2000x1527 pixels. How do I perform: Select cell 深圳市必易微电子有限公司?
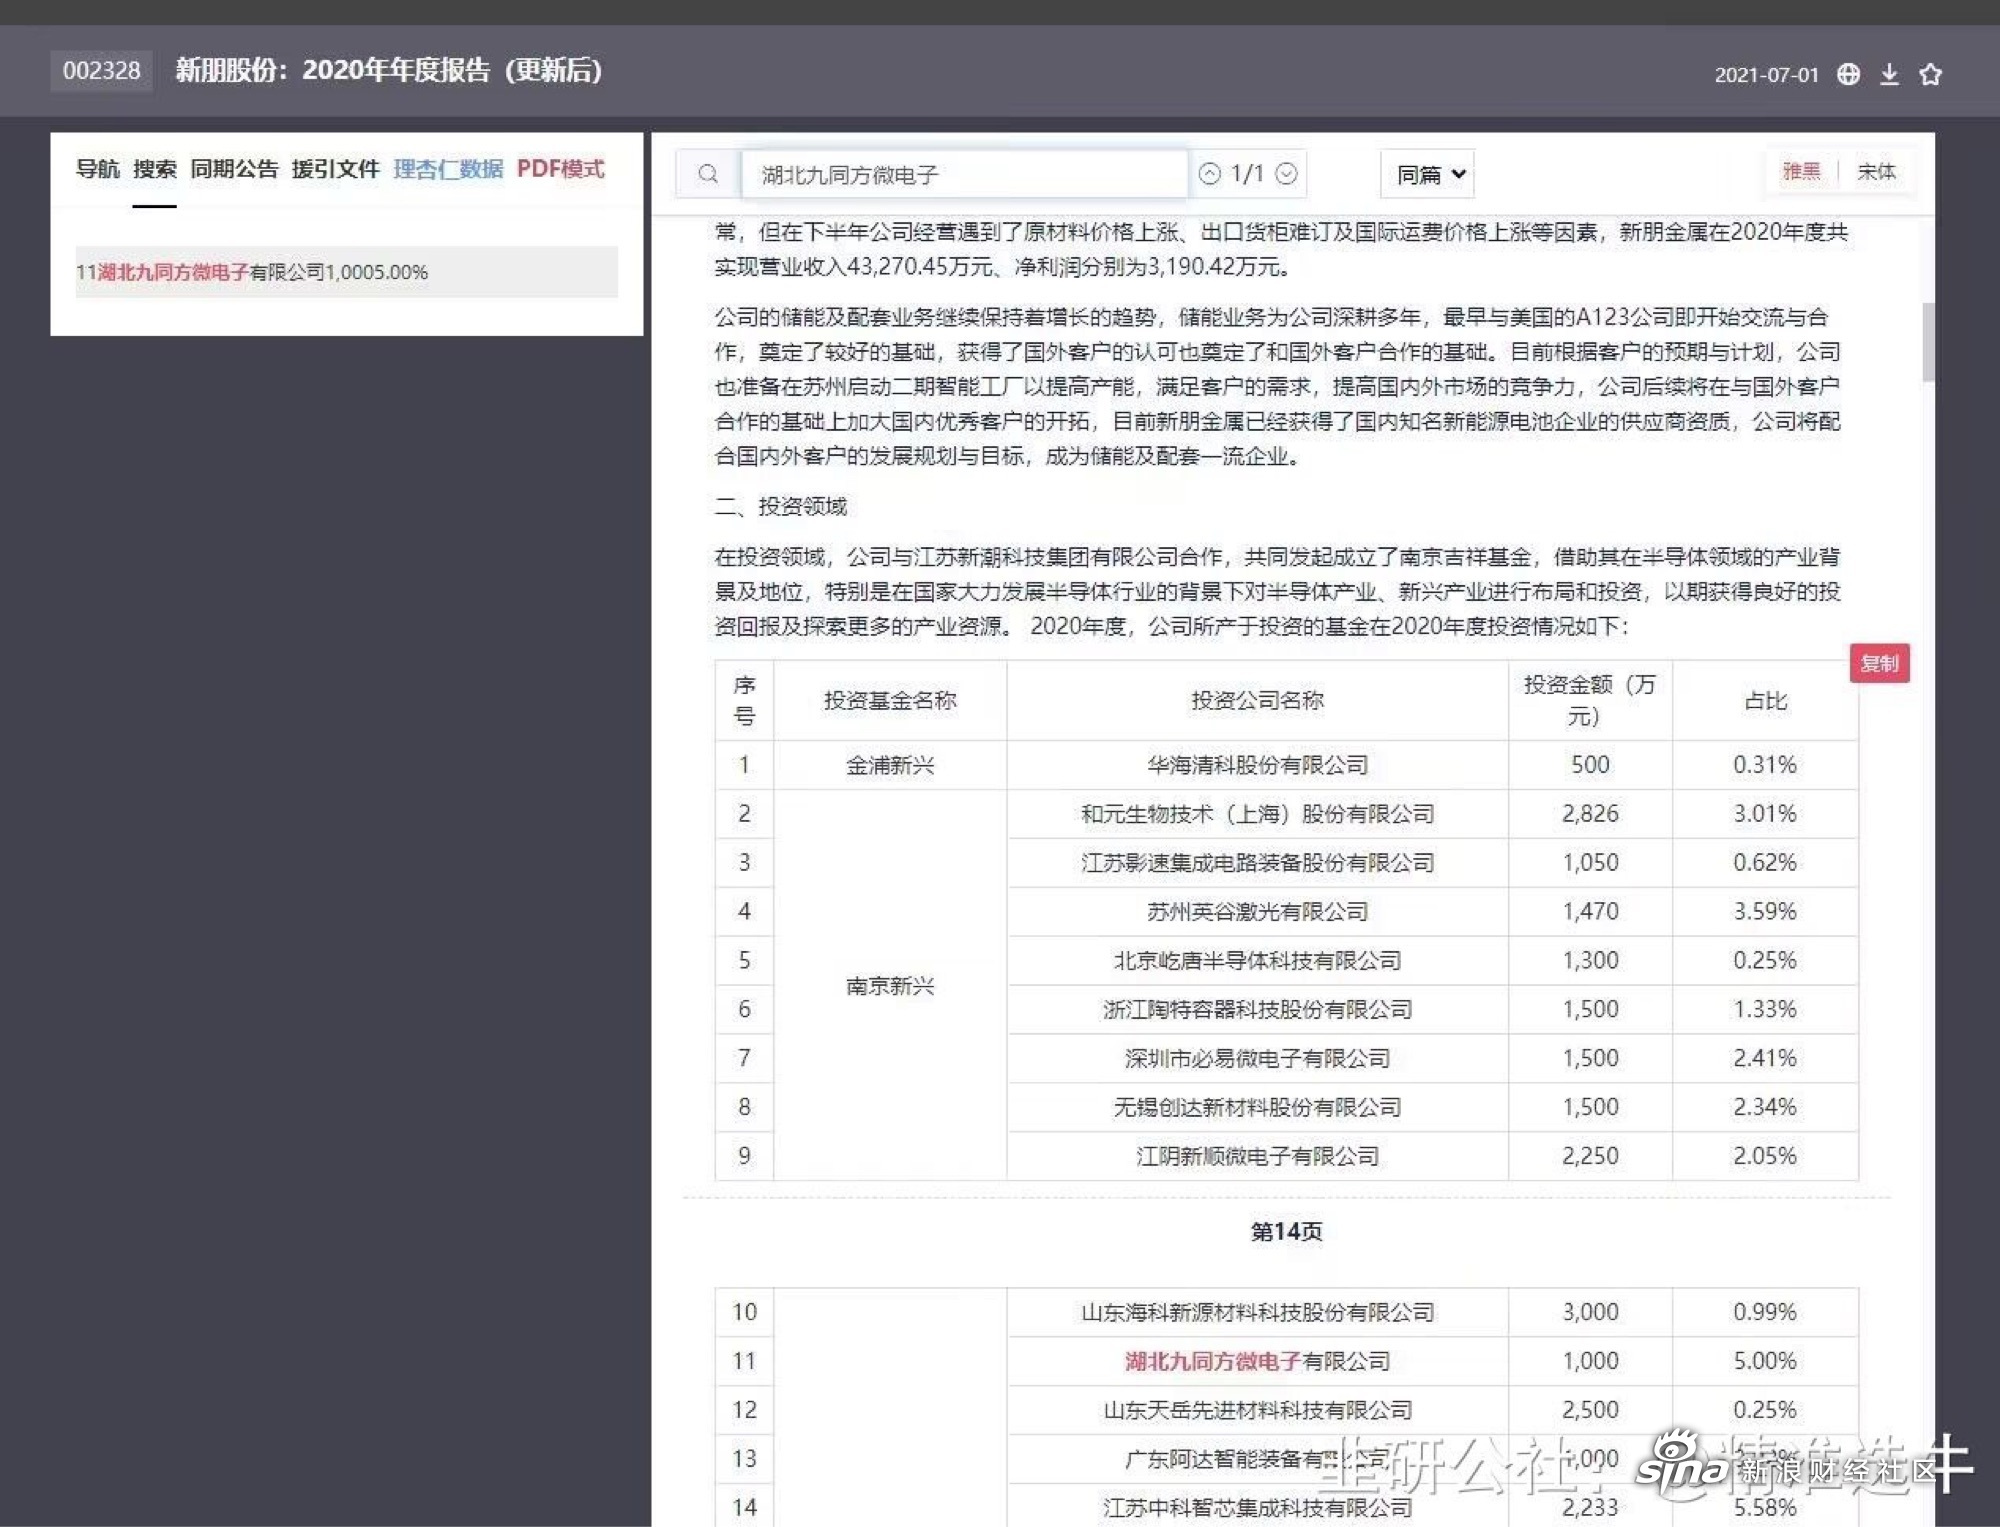(x=1257, y=1059)
